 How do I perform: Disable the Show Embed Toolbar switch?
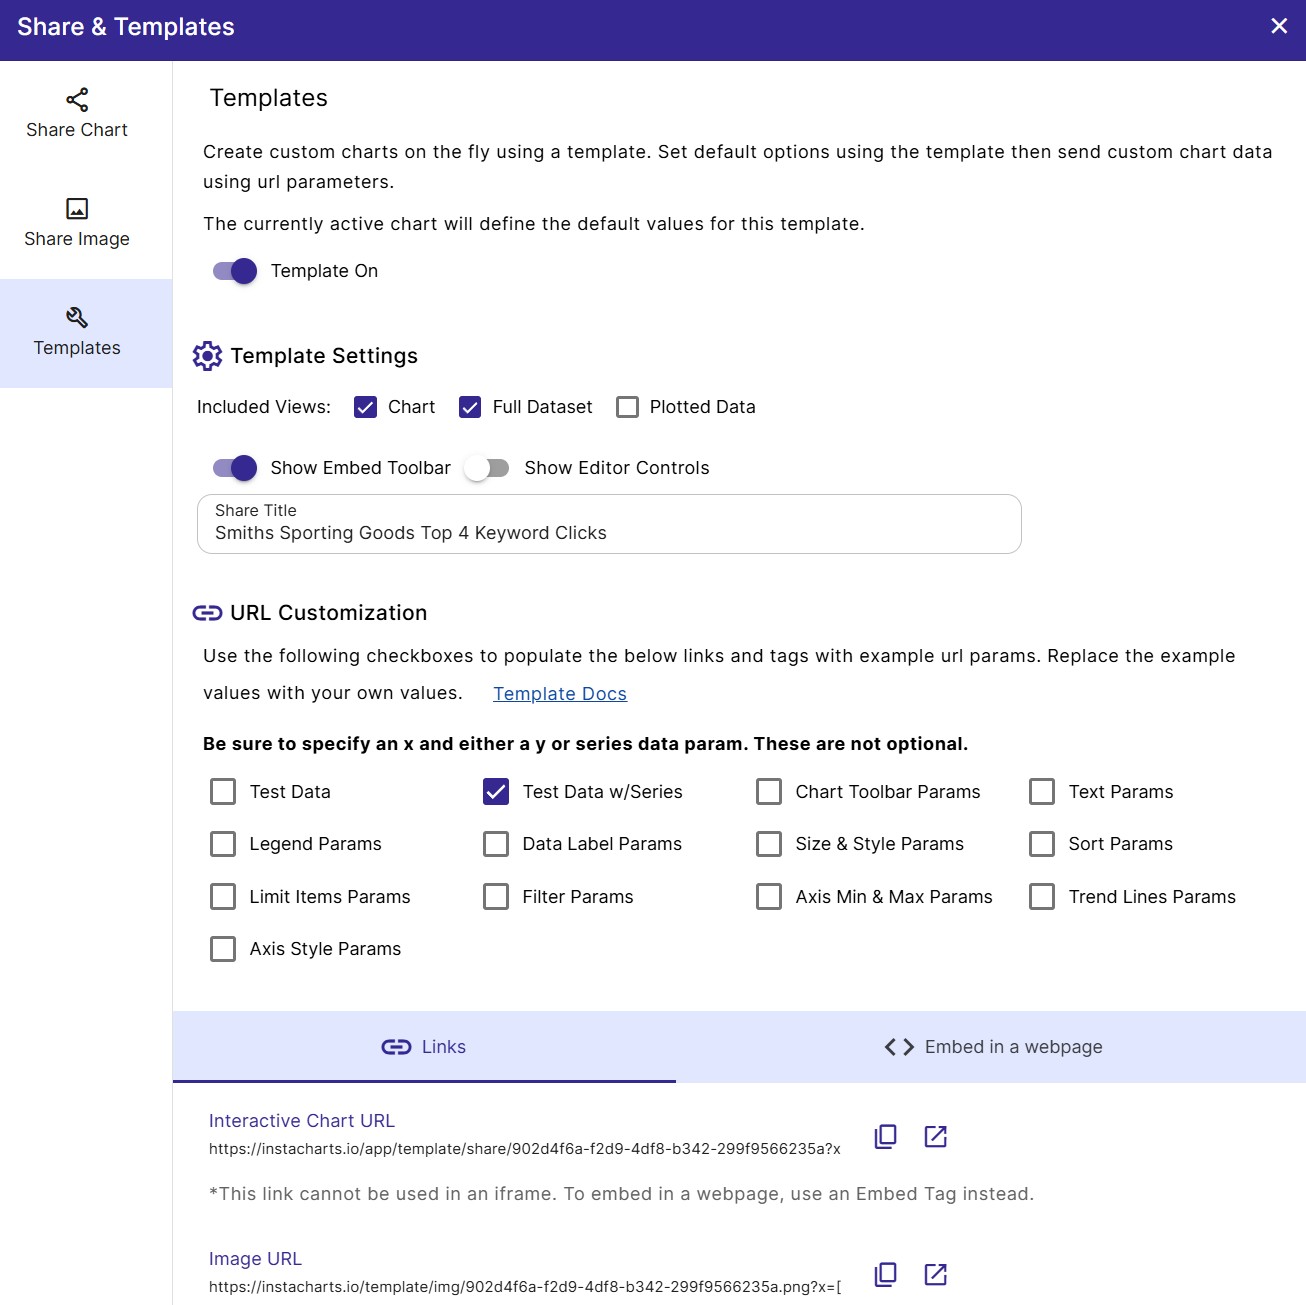pos(235,468)
